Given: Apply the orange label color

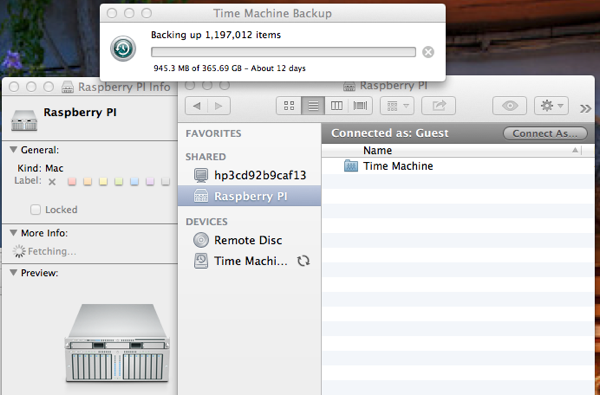Looking at the screenshot, I should coord(87,181).
